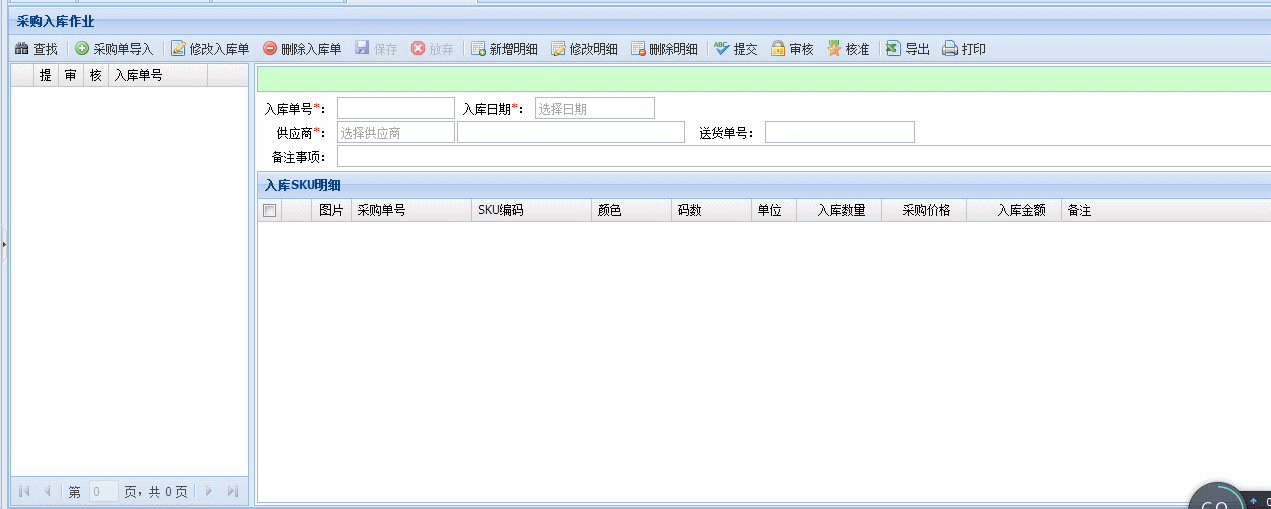
Task: Click 新增明细 add detail icon
Action: [478, 49]
